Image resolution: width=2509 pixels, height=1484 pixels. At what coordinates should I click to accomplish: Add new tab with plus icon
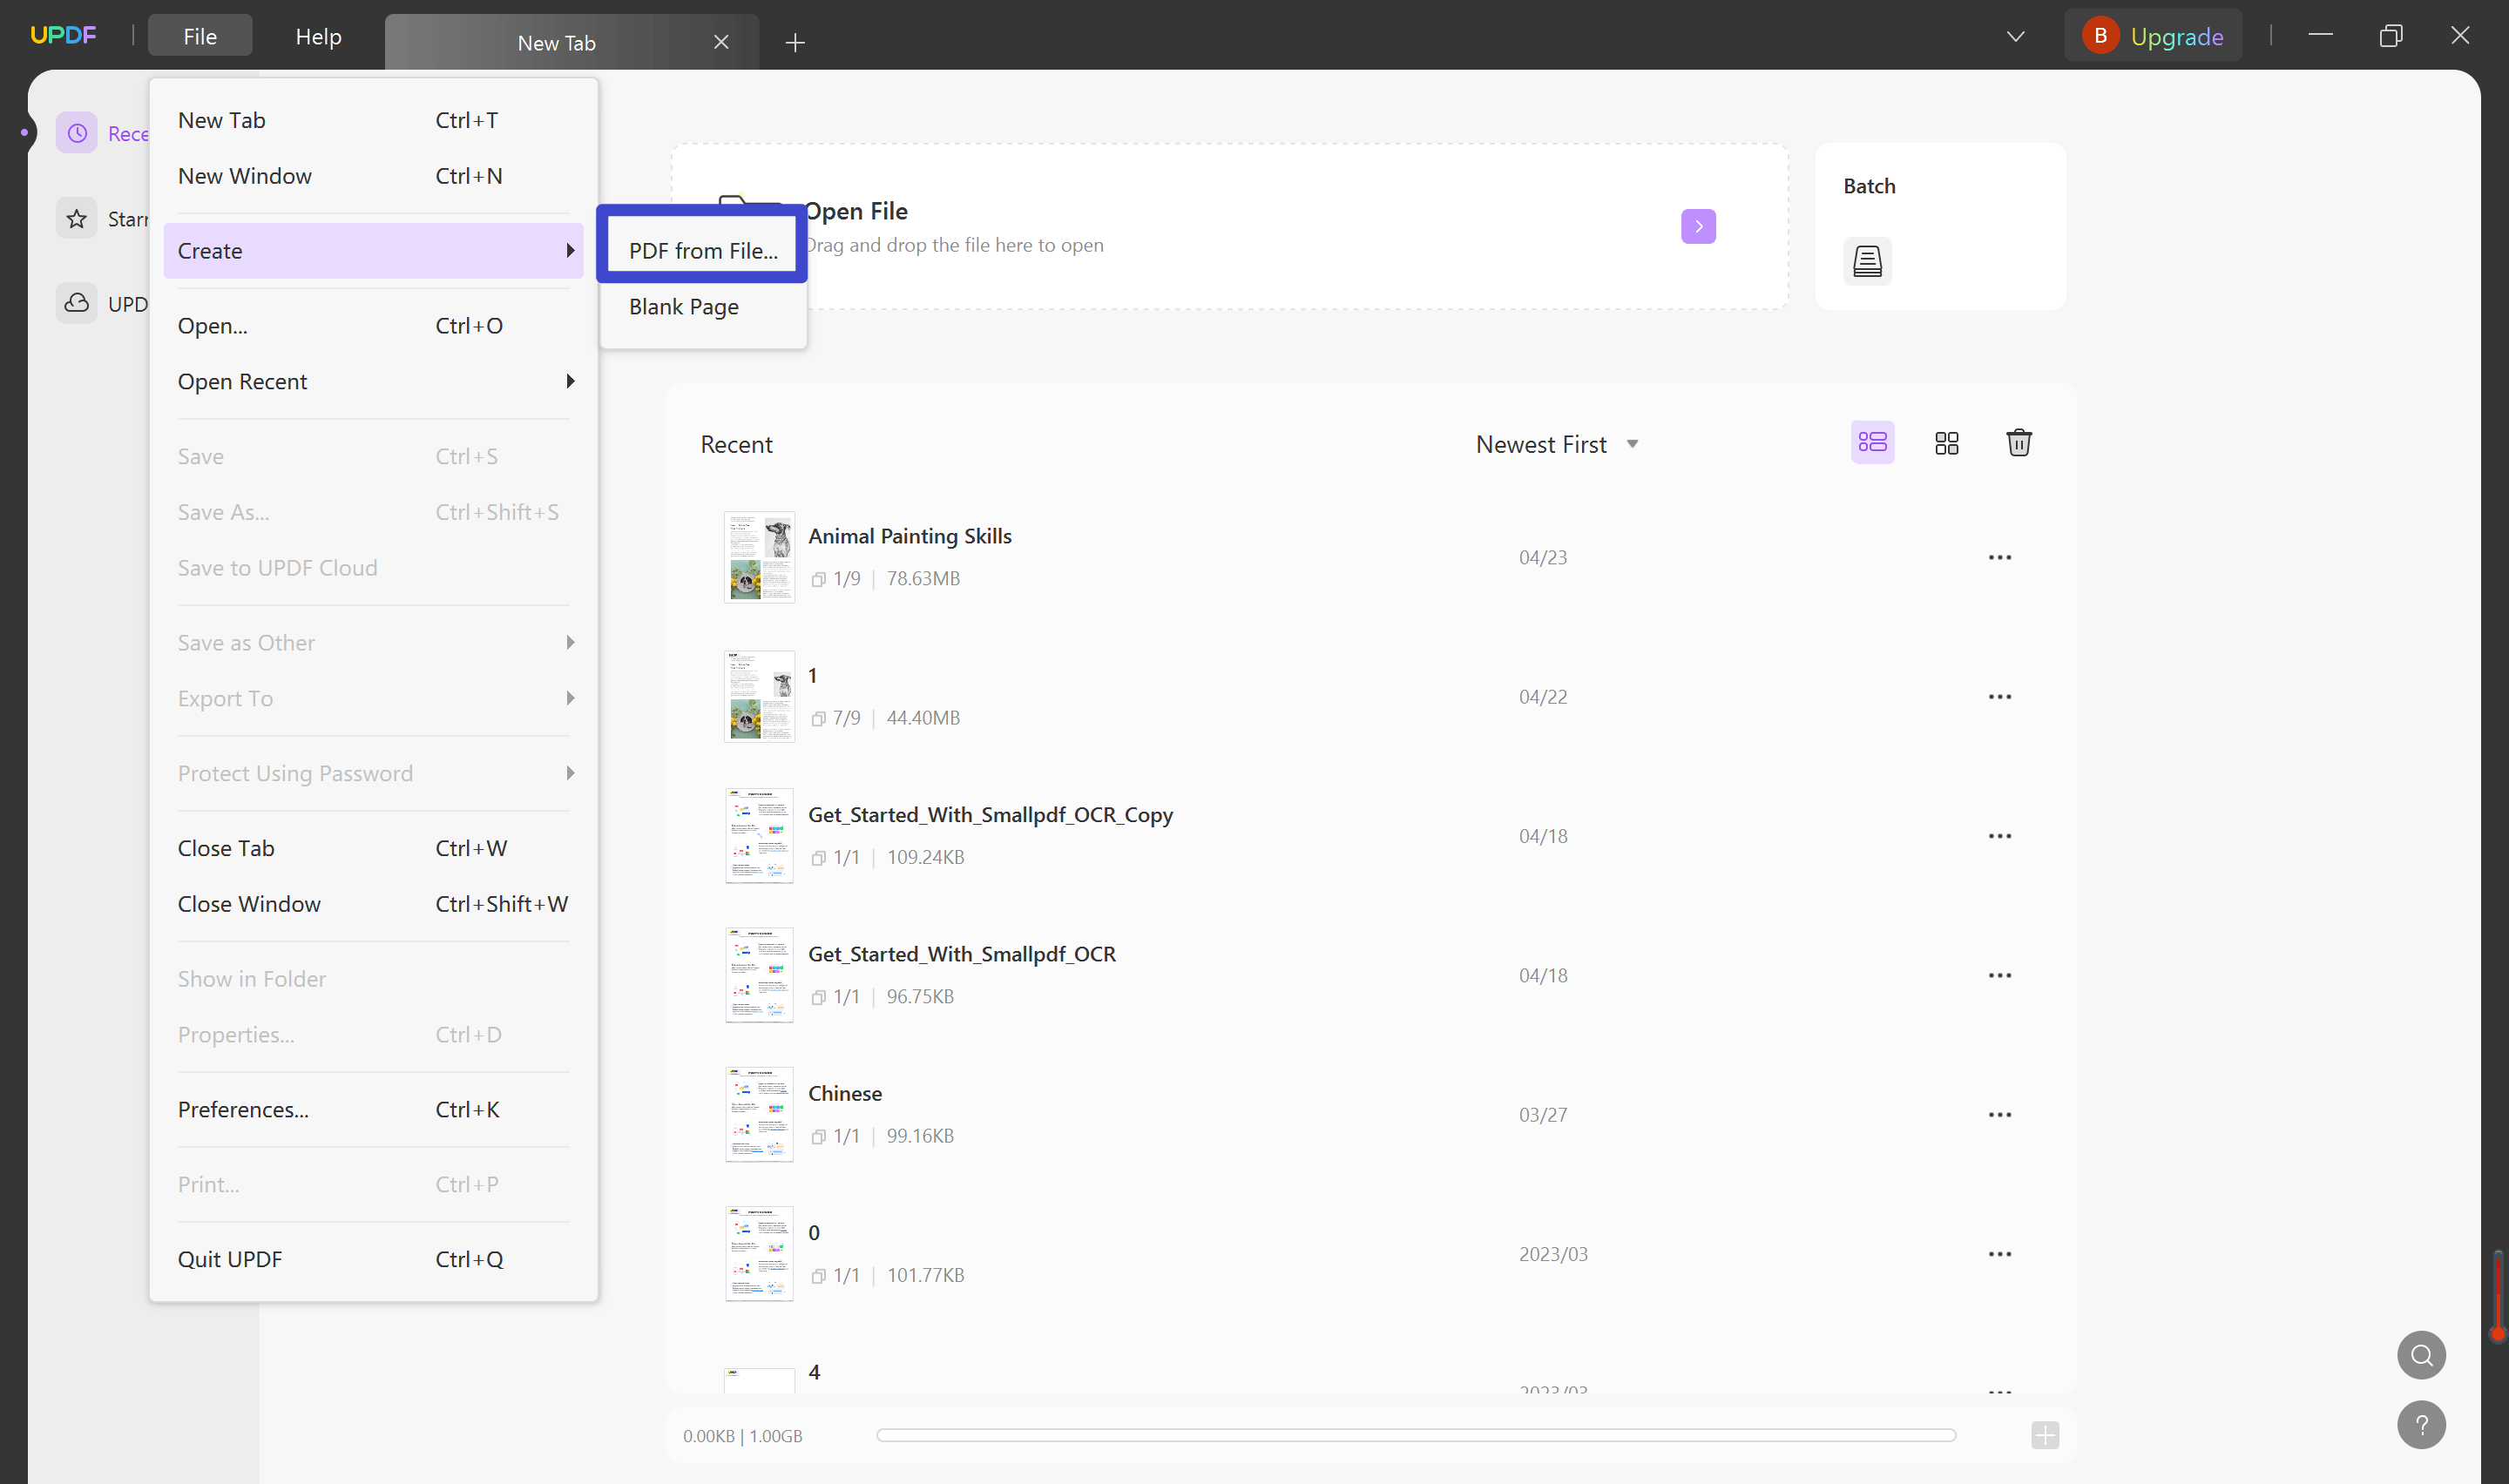(795, 42)
